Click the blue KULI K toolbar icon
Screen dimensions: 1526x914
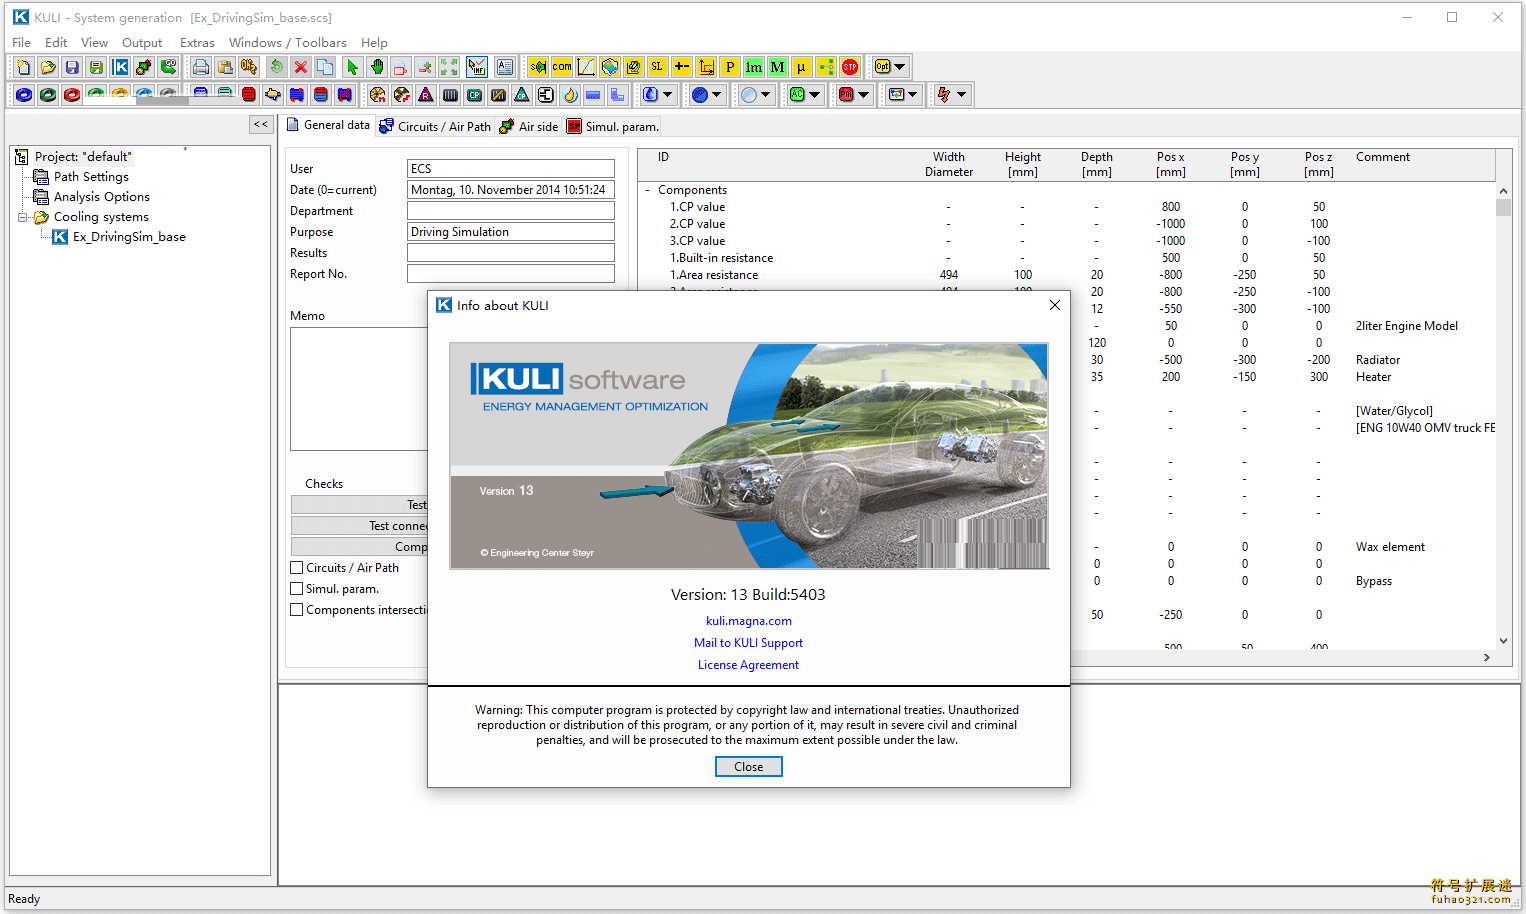pyautogui.click(x=120, y=67)
